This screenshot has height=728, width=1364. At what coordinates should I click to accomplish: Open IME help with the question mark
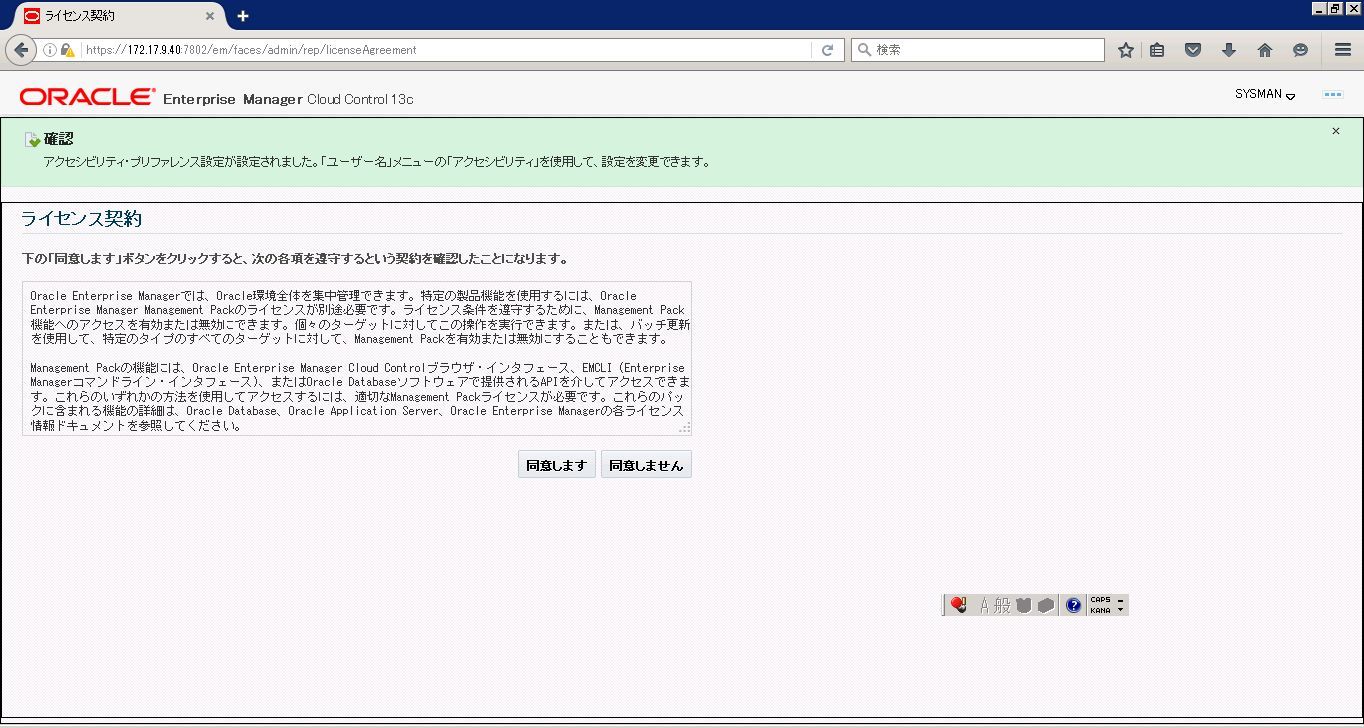pyautogui.click(x=1073, y=605)
